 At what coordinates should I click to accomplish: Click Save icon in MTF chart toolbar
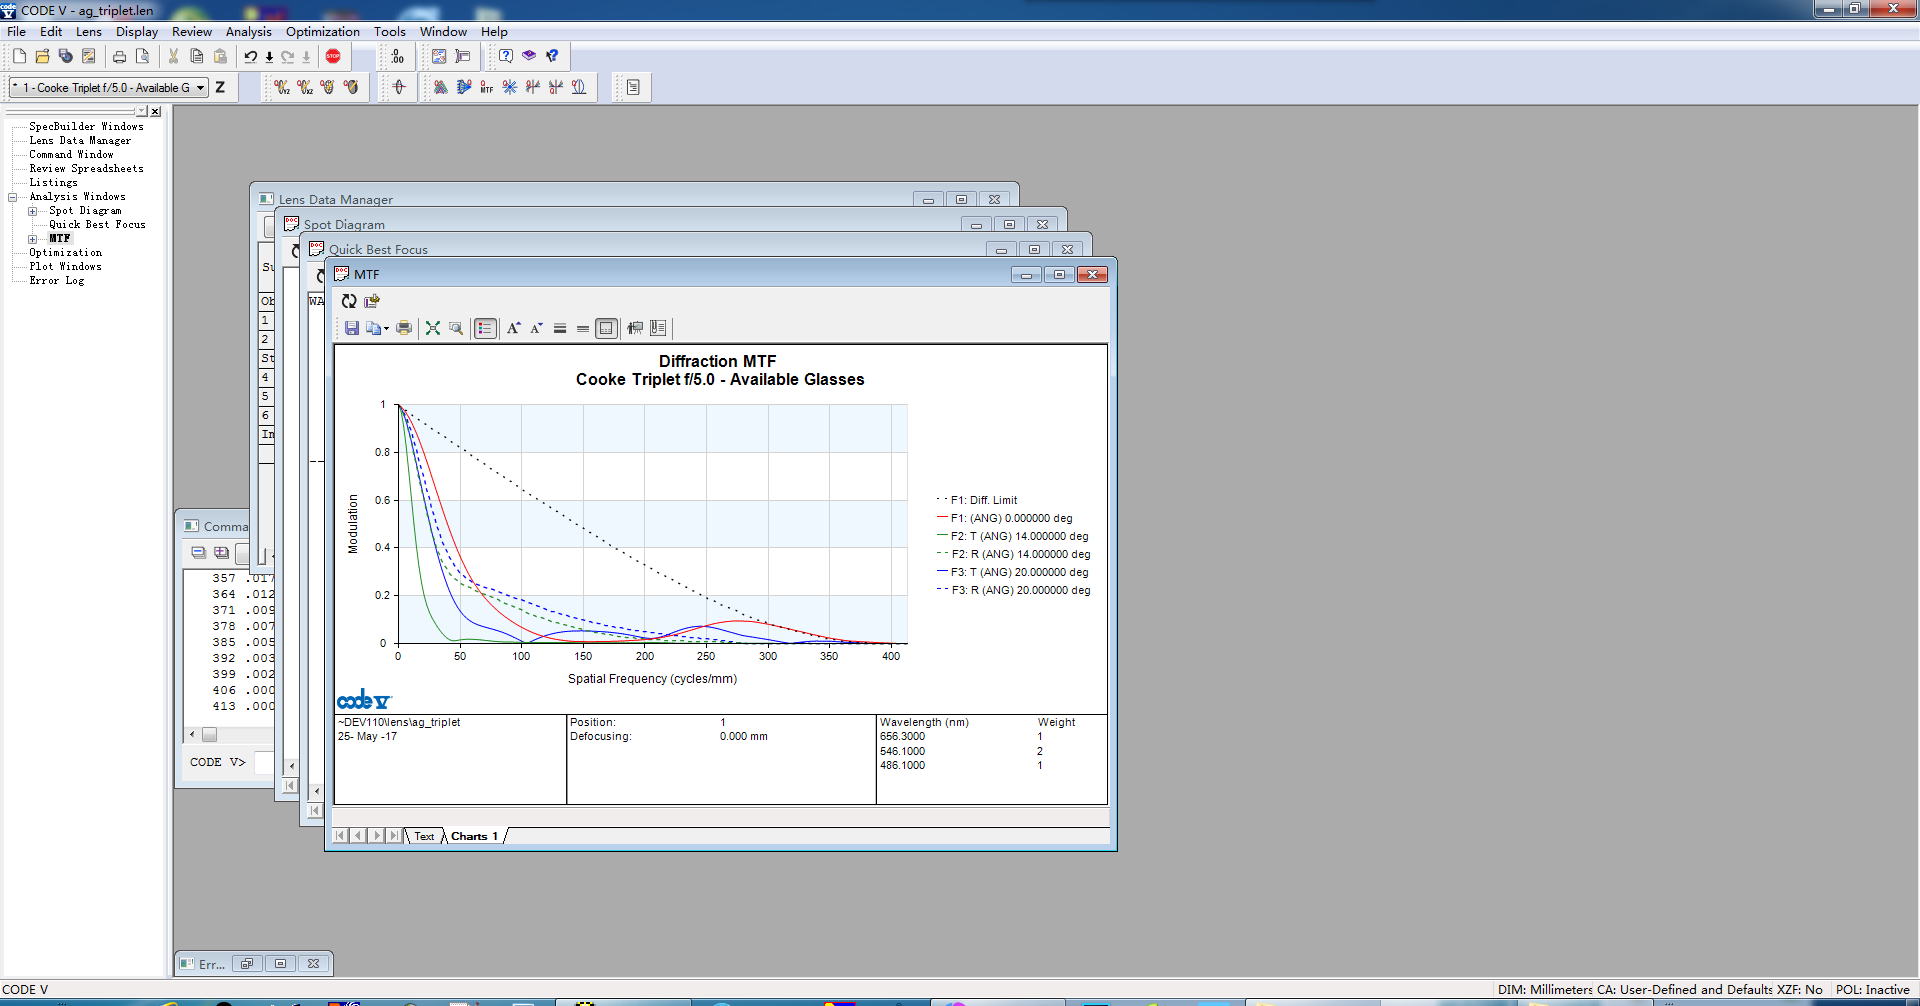(x=352, y=328)
